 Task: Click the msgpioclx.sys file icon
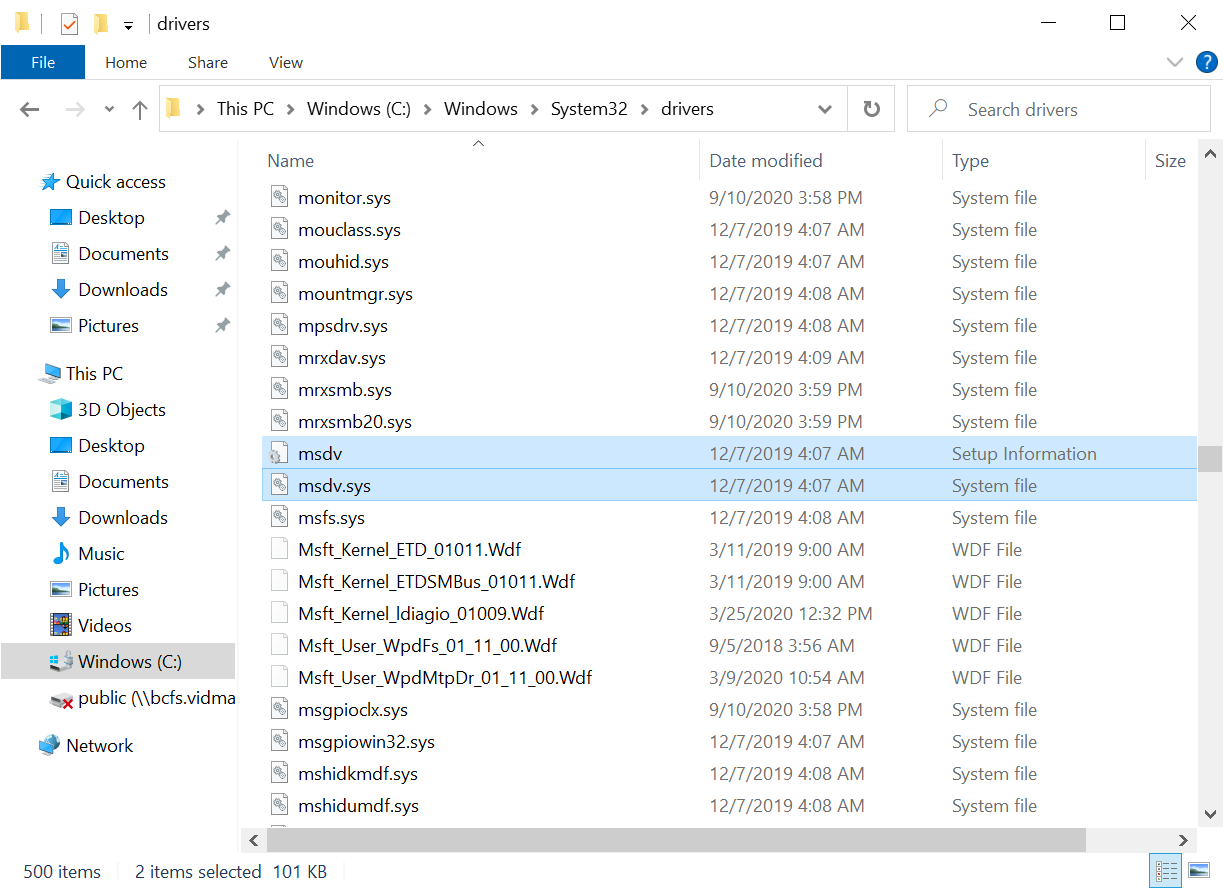coord(279,710)
